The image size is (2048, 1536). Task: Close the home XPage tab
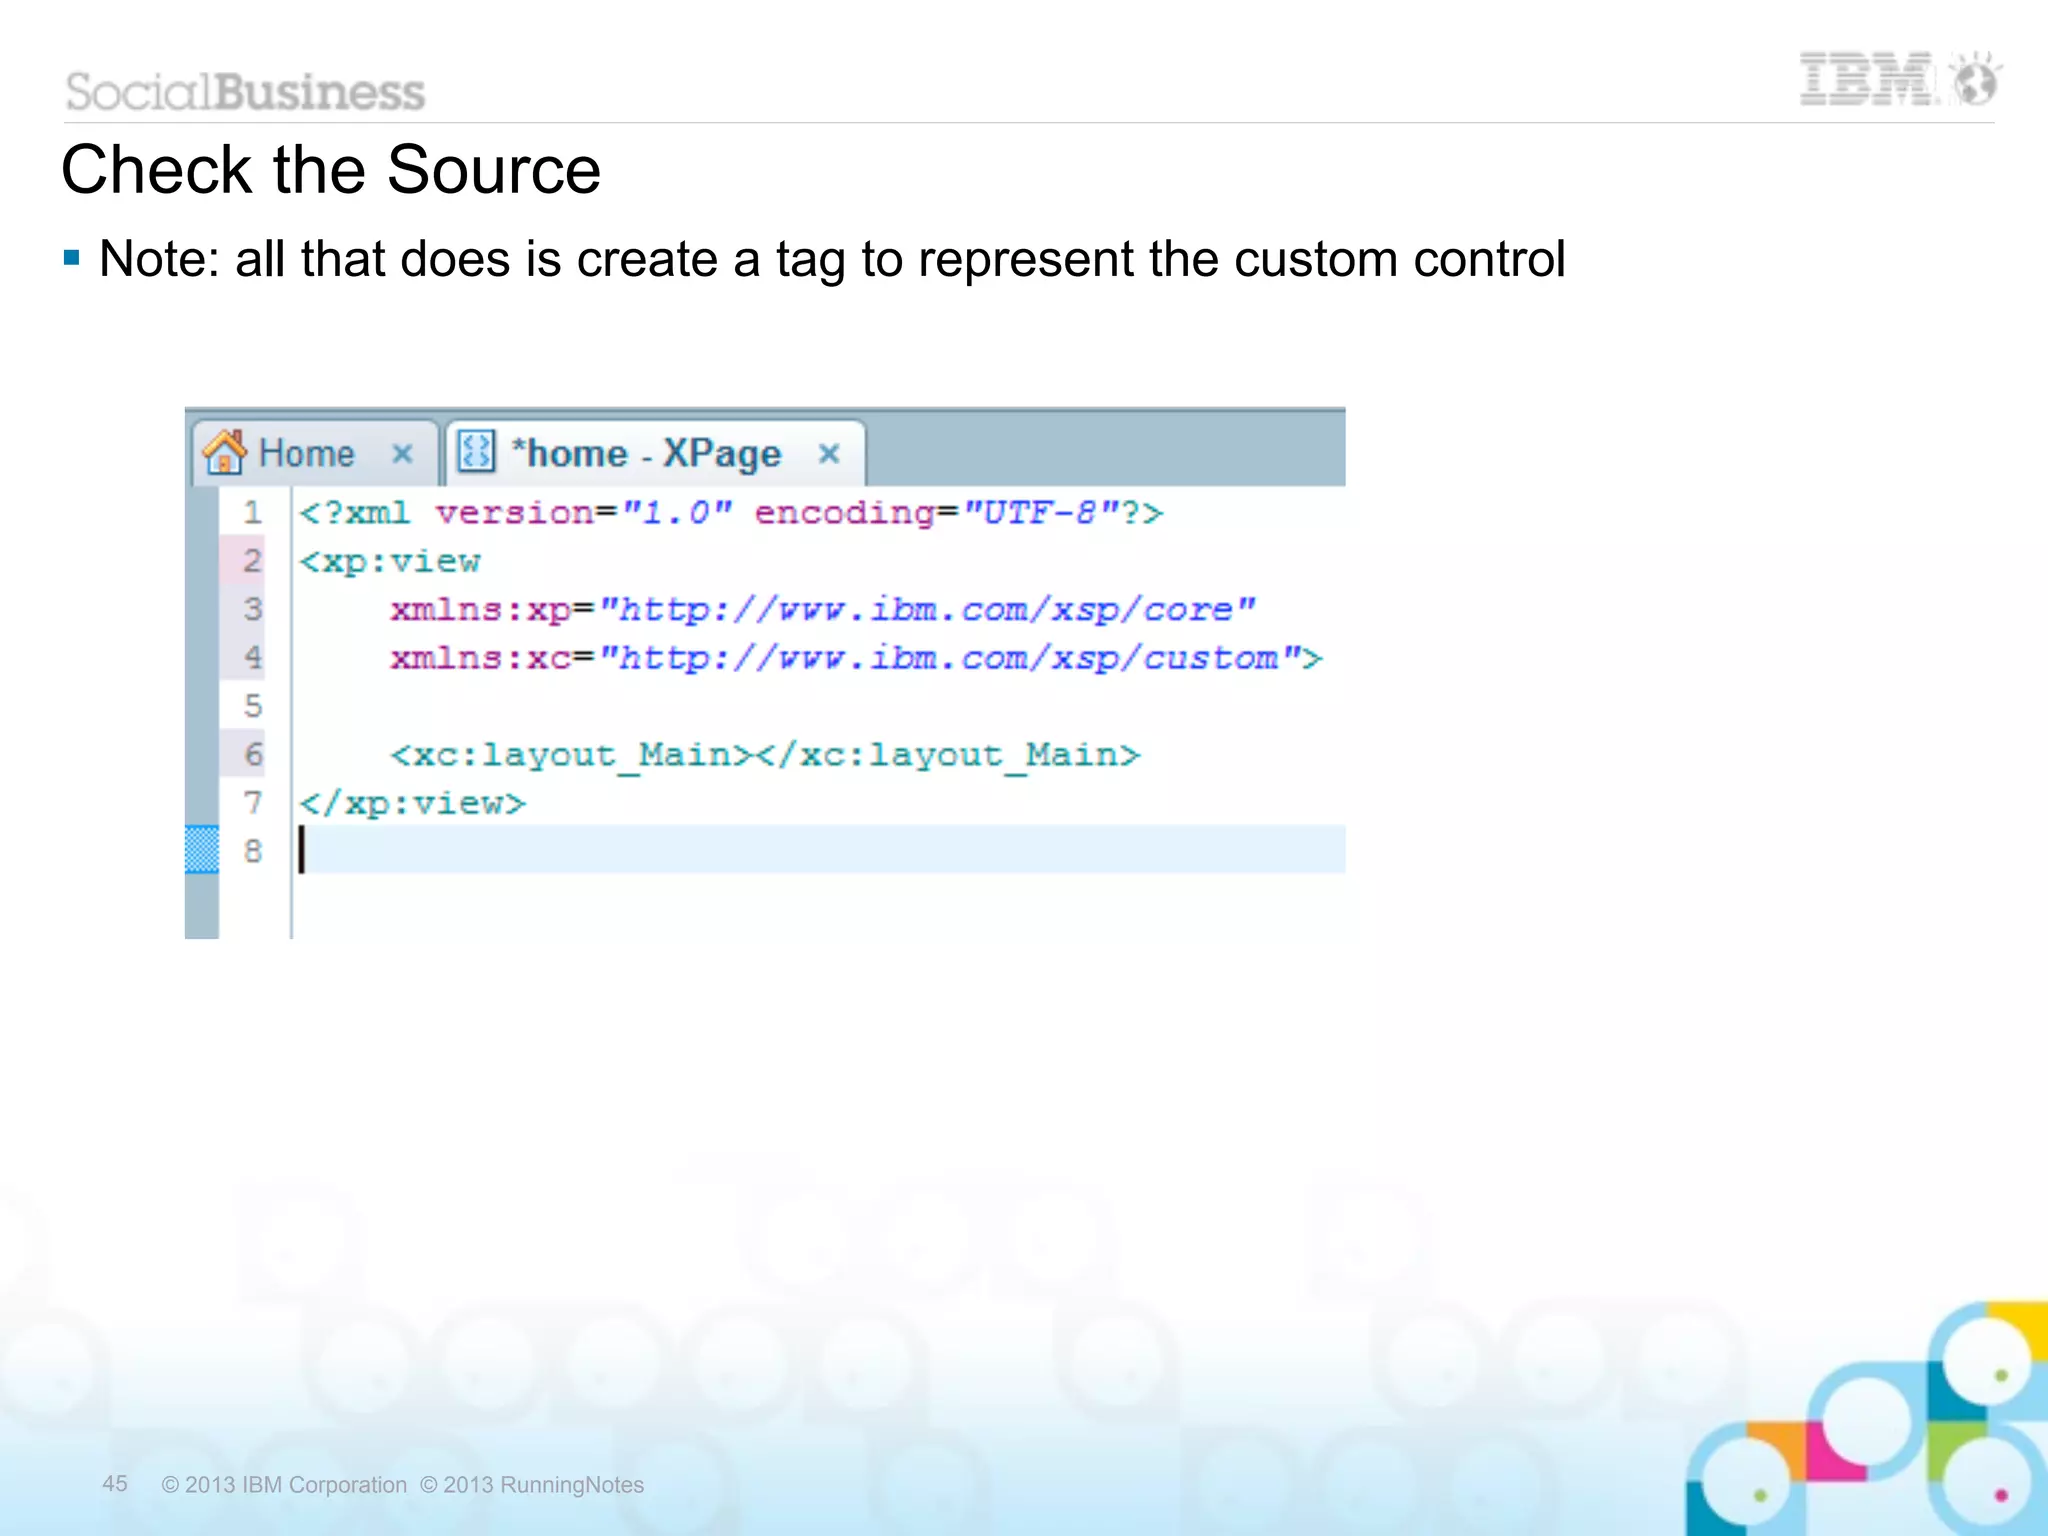pos(829,454)
